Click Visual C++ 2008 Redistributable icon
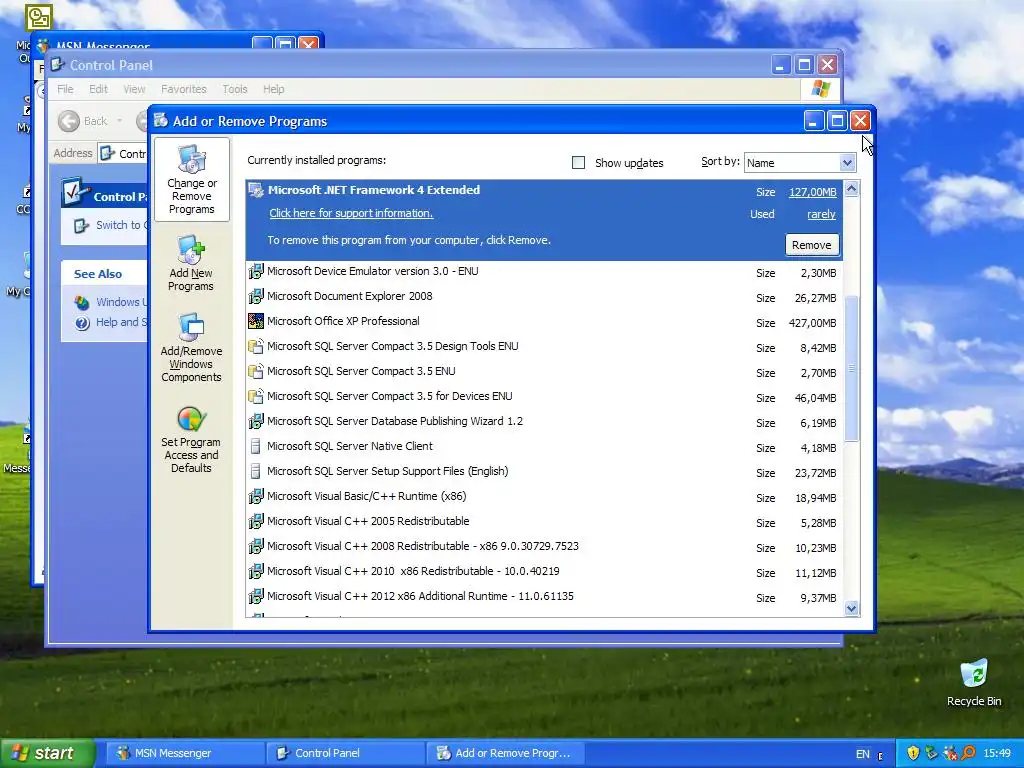Image resolution: width=1024 pixels, height=768 pixels. pos(256,547)
